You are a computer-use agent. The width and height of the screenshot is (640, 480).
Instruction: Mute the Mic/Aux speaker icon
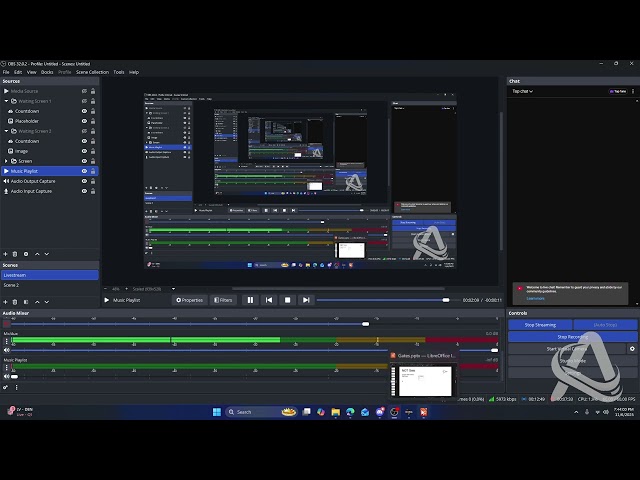pyautogui.click(x=6, y=350)
